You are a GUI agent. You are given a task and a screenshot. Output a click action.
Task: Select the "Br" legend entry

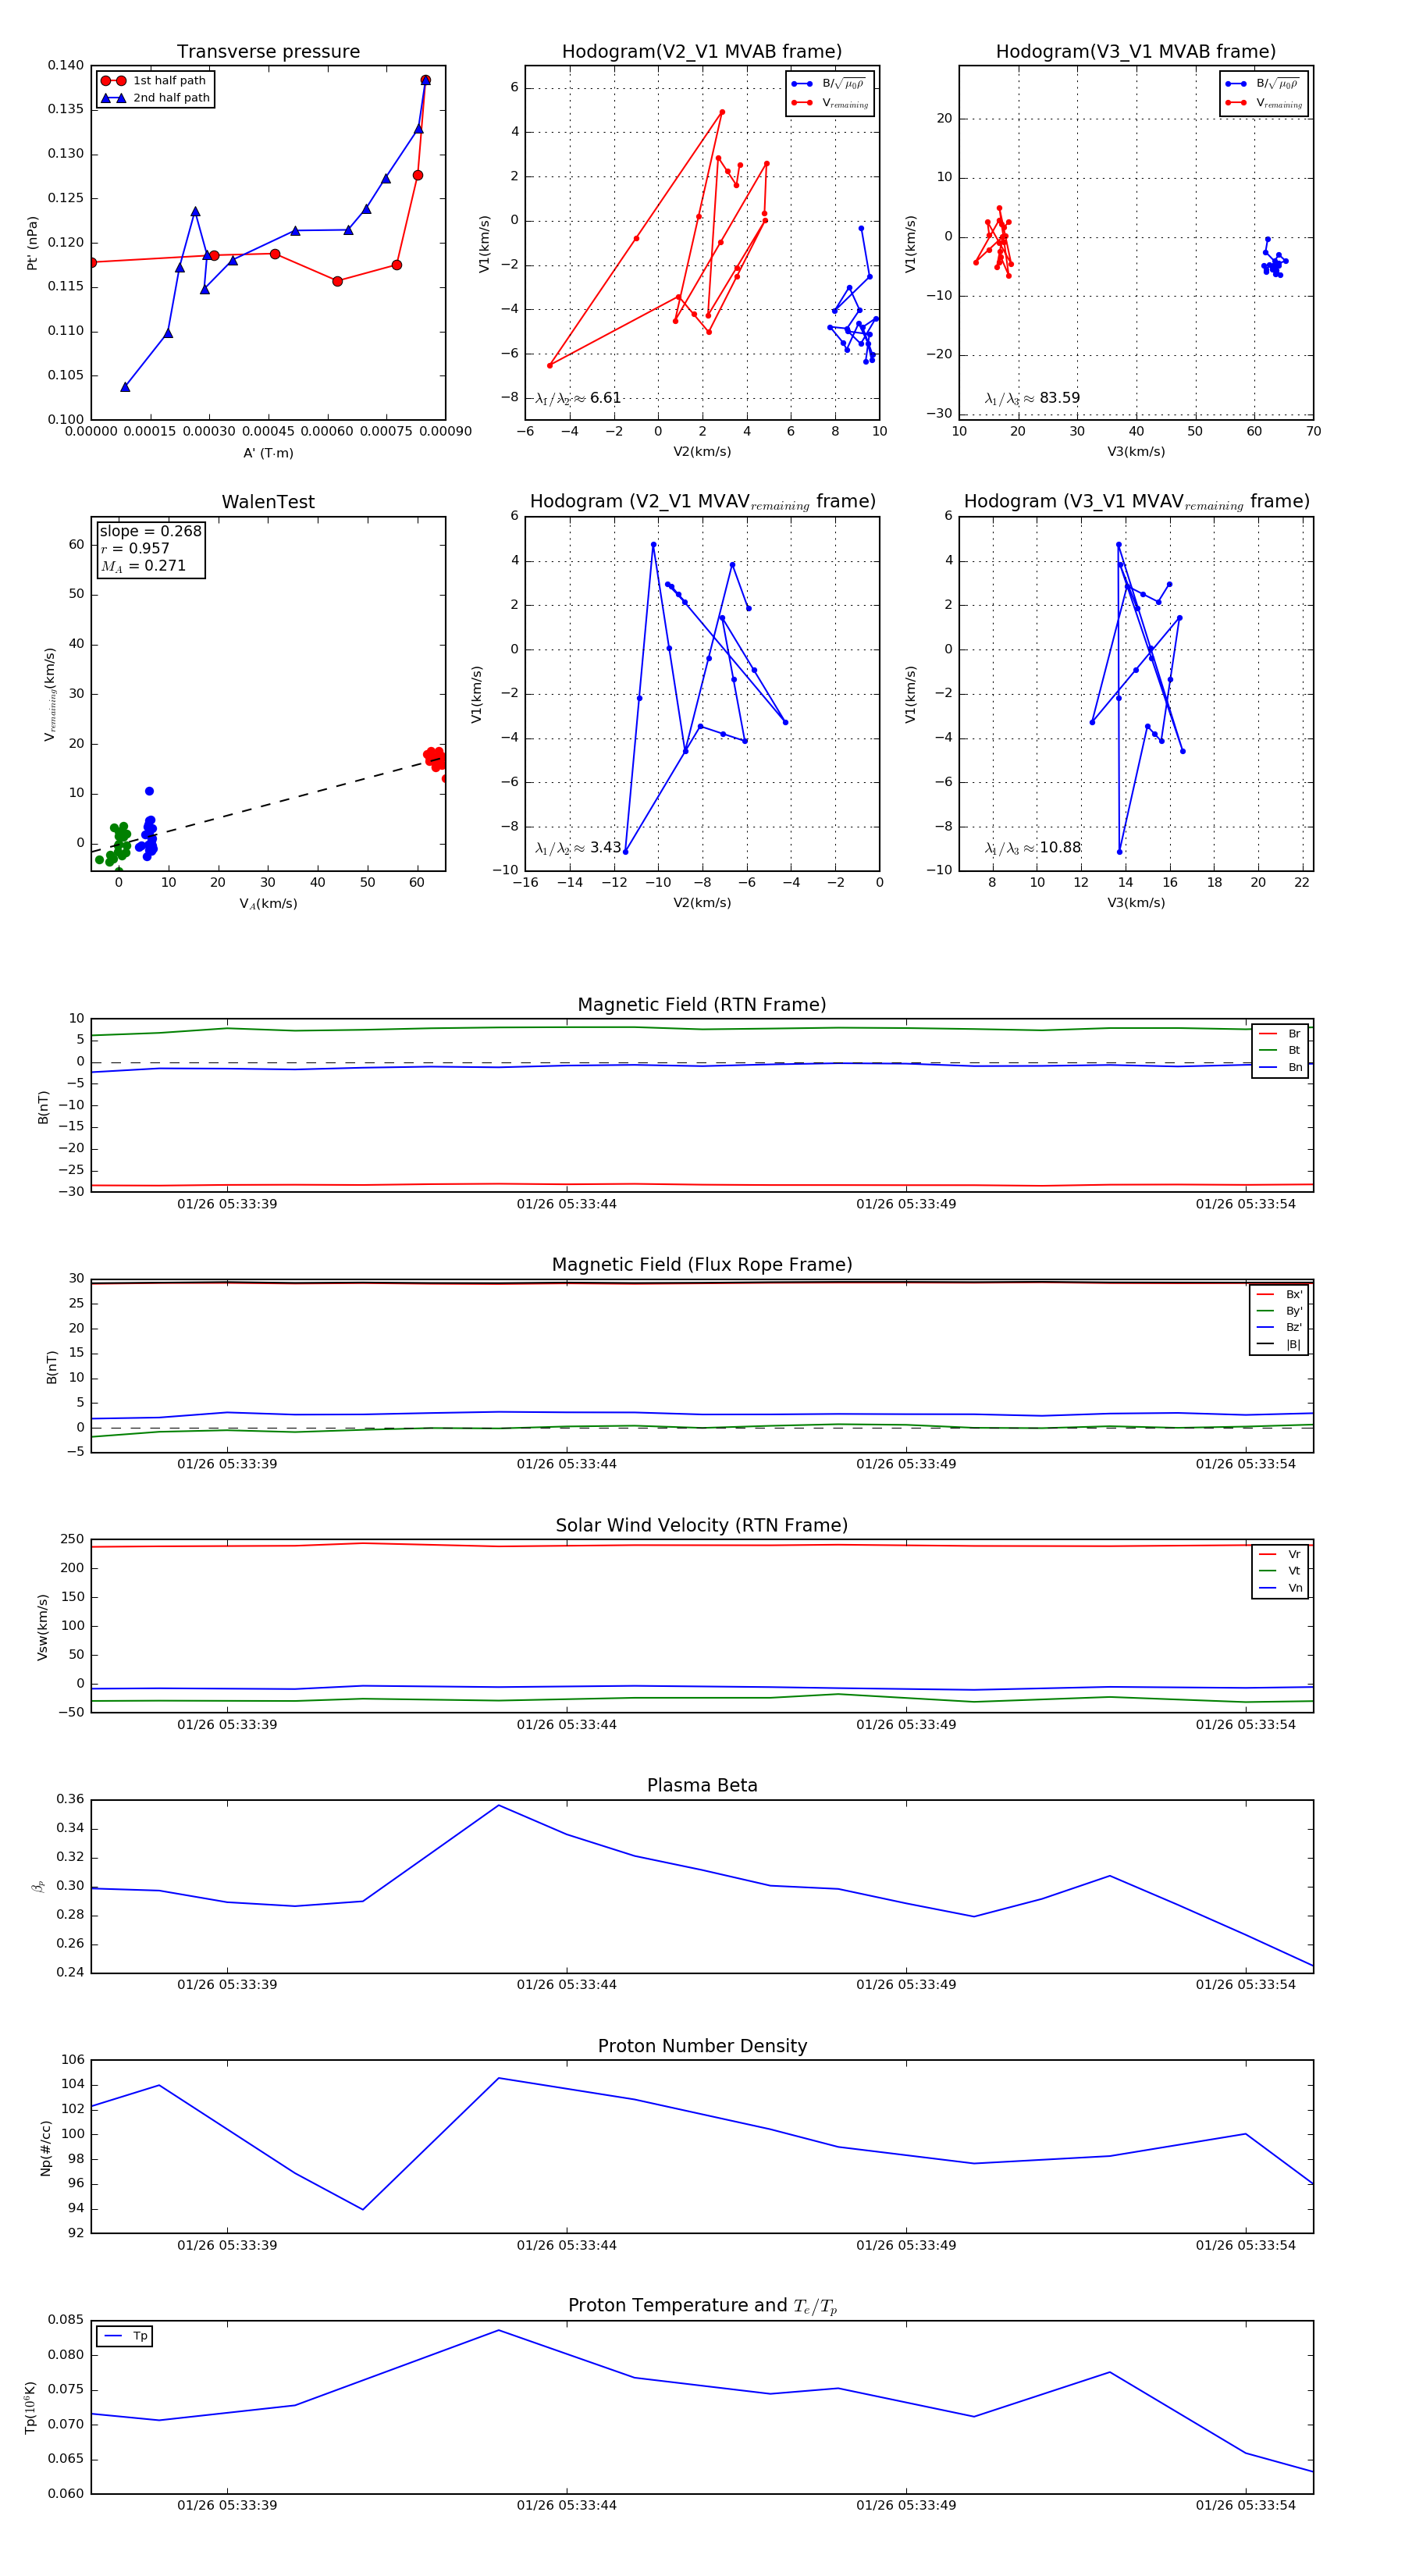(x=1280, y=1034)
